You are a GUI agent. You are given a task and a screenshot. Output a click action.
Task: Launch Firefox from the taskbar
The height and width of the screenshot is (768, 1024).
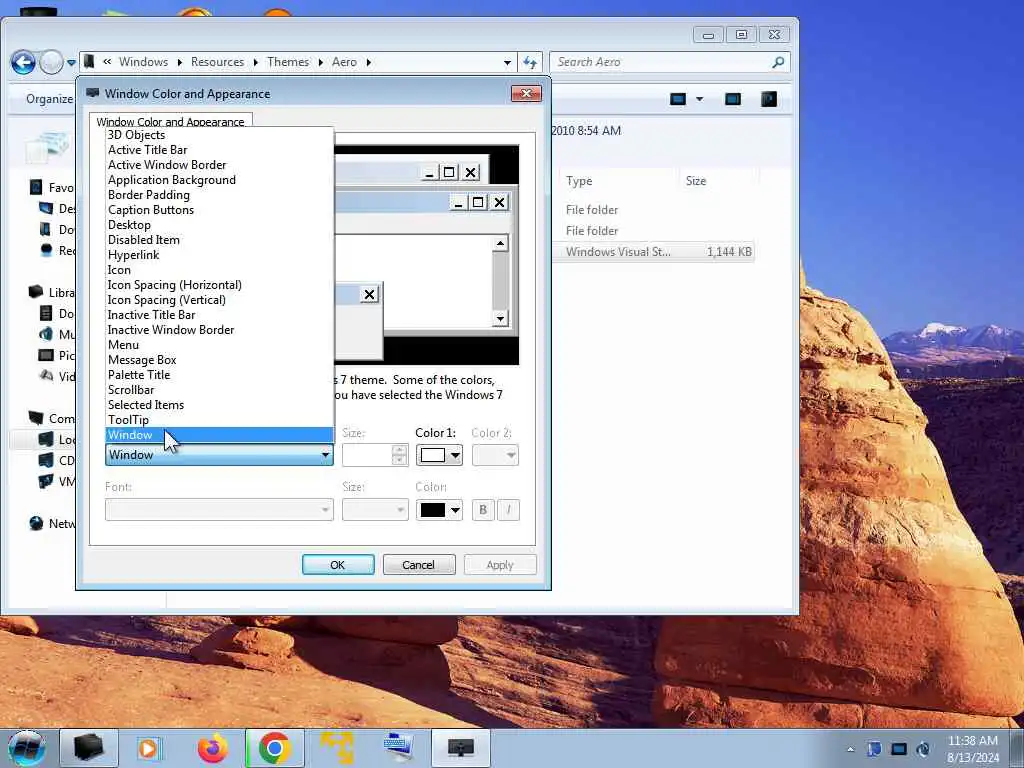tap(213, 748)
